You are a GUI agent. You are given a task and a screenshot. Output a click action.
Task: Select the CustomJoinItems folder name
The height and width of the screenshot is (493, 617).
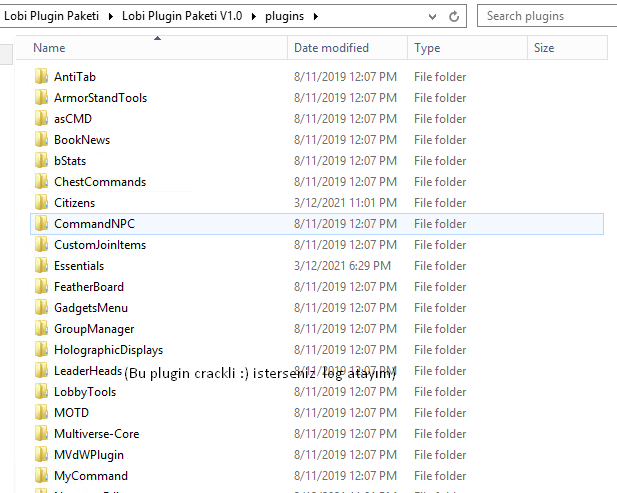pyautogui.click(x=100, y=245)
